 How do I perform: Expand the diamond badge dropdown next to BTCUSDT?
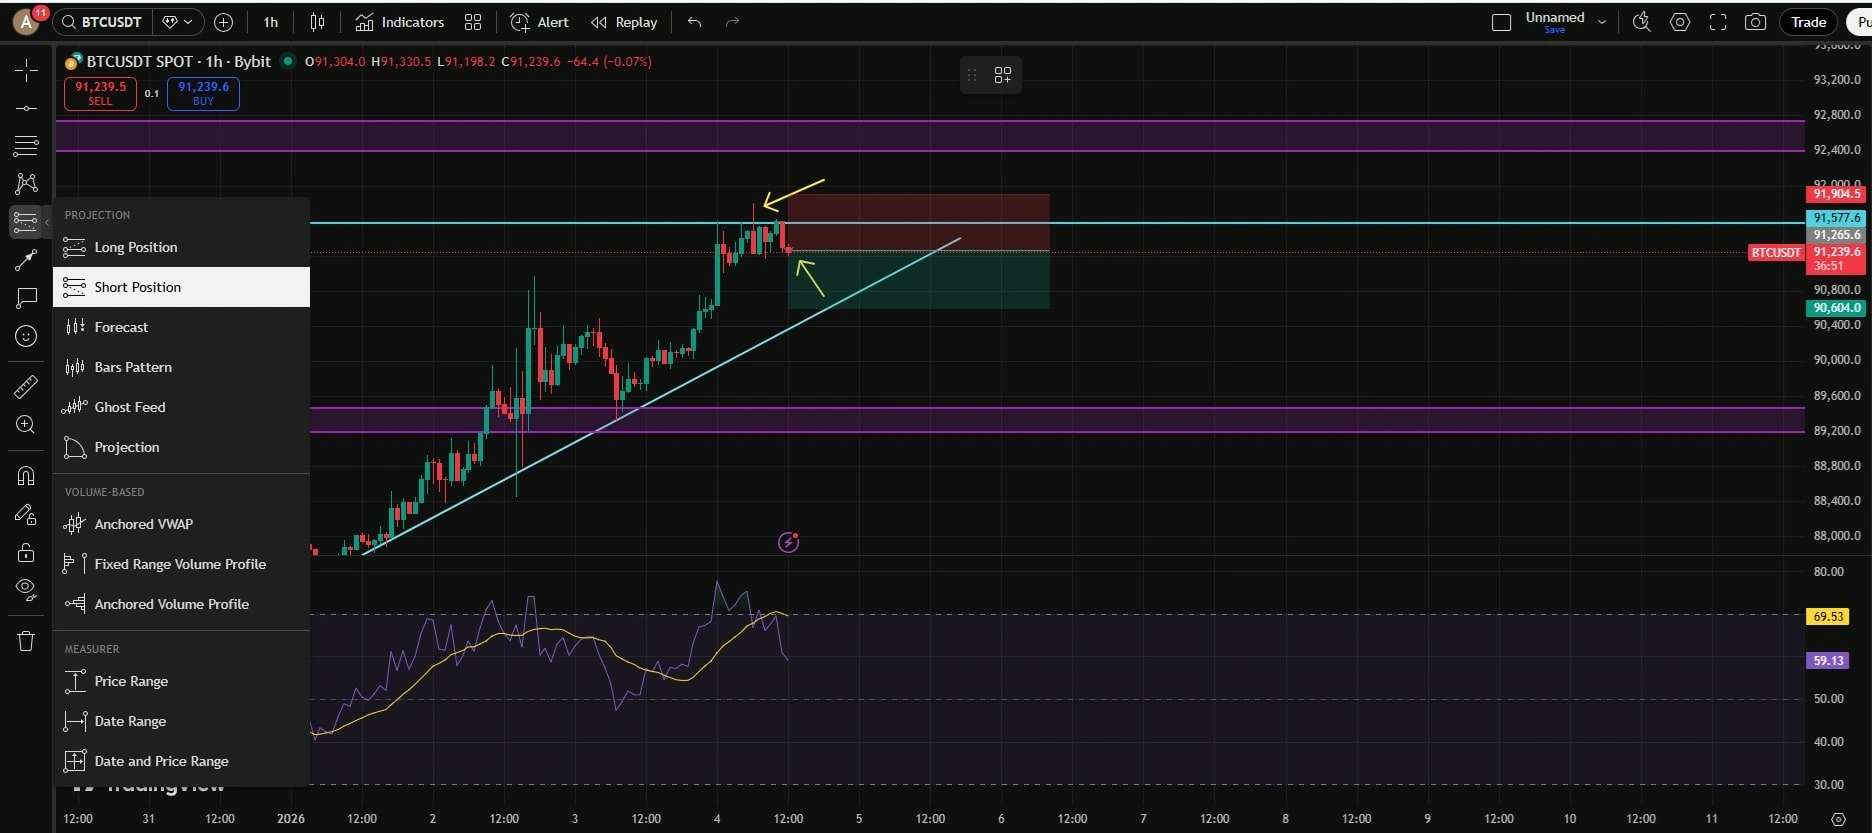tap(177, 22)
